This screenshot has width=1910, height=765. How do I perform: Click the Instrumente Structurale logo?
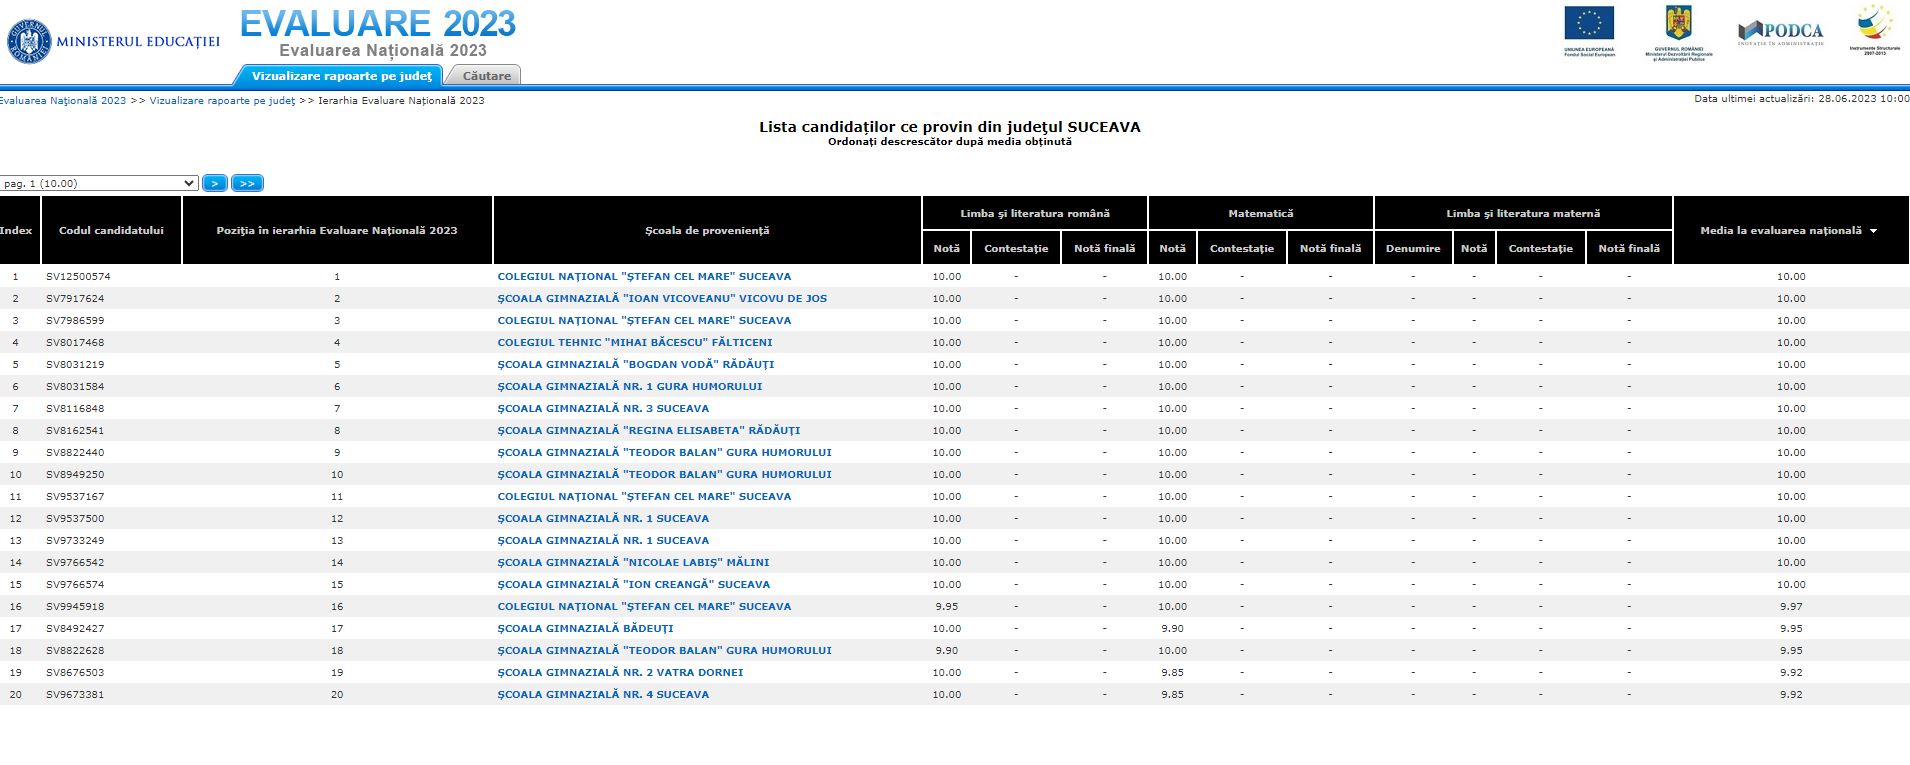click(x=1874, y=29)
